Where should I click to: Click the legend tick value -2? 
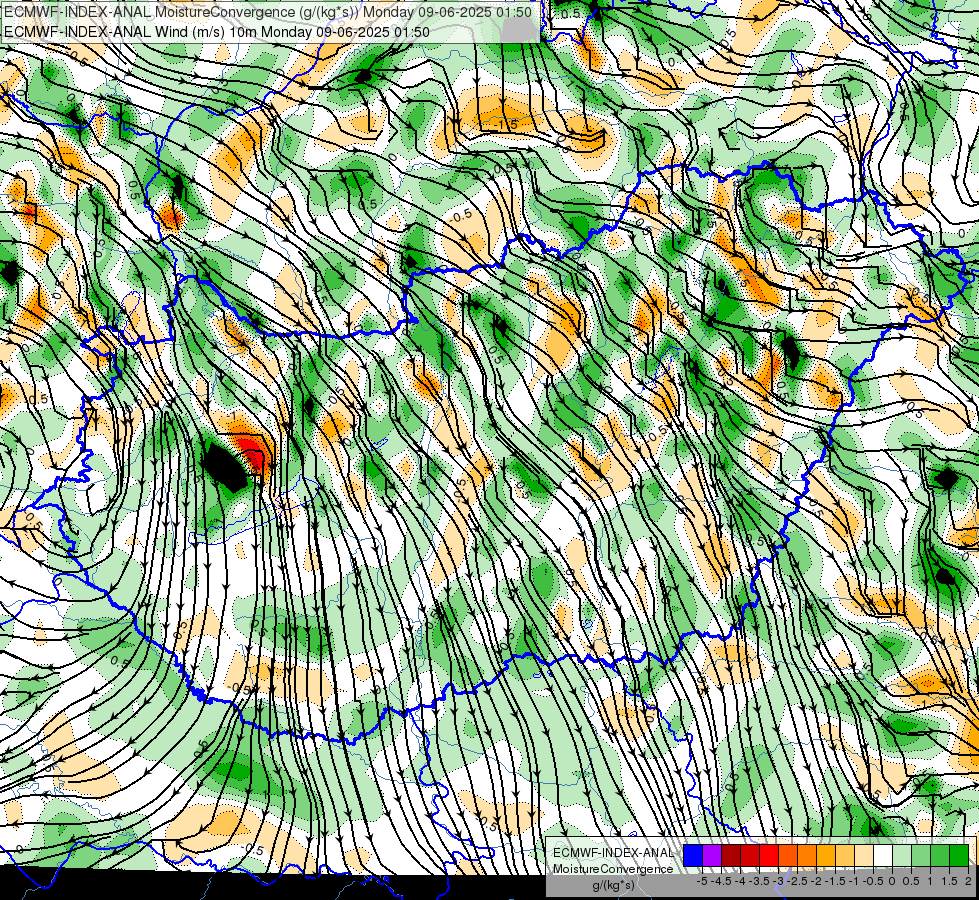coord(817,881)
